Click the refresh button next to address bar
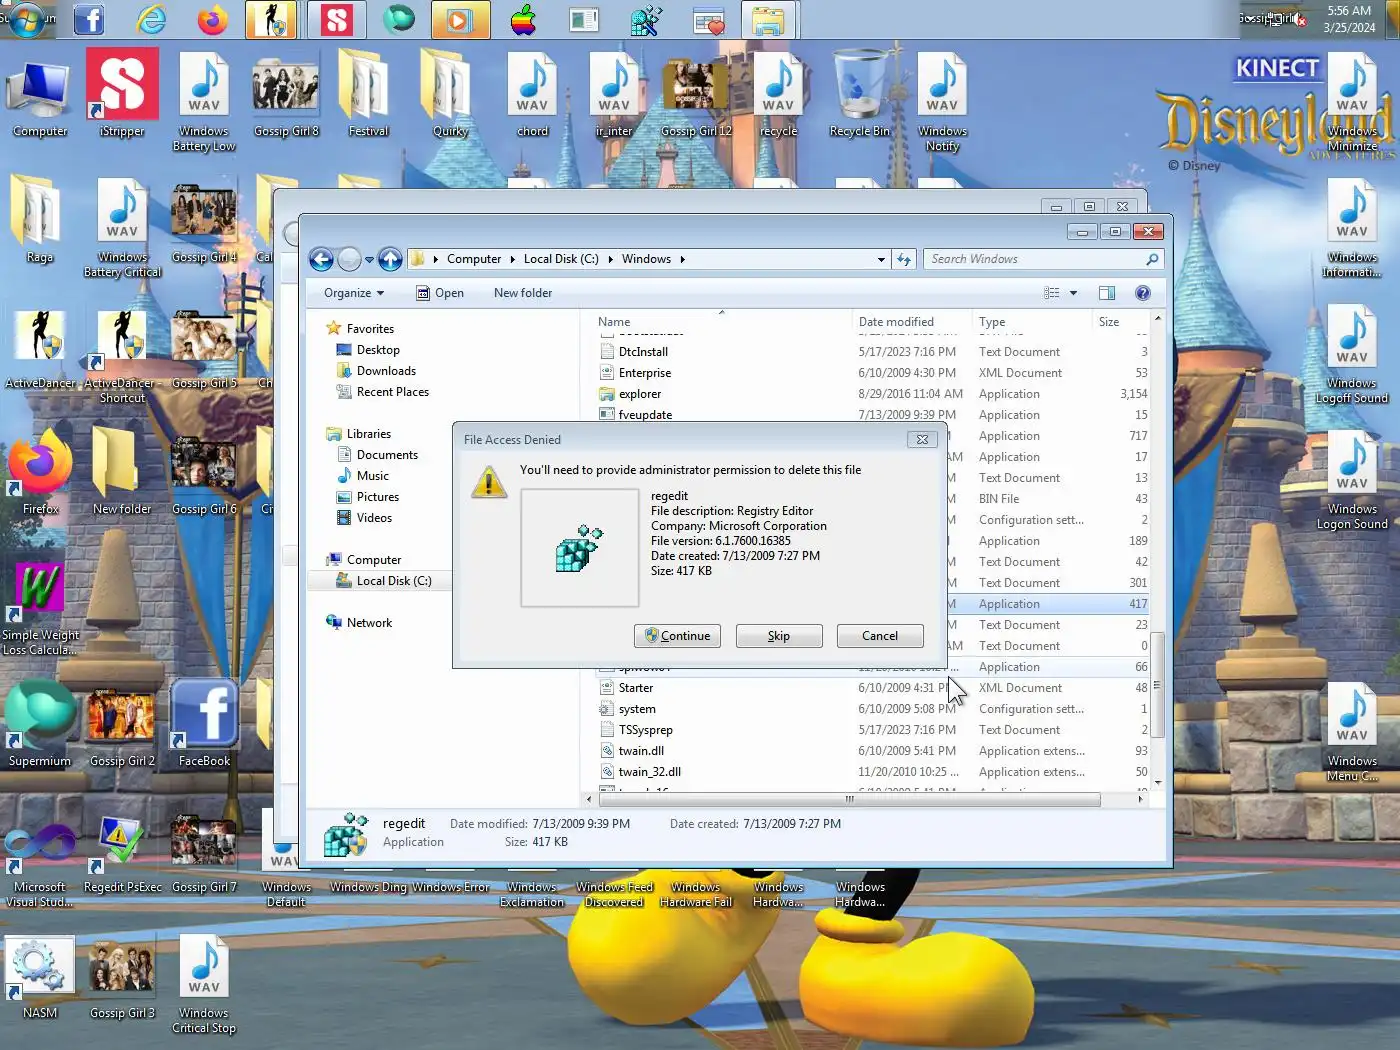 coord(904,259)
